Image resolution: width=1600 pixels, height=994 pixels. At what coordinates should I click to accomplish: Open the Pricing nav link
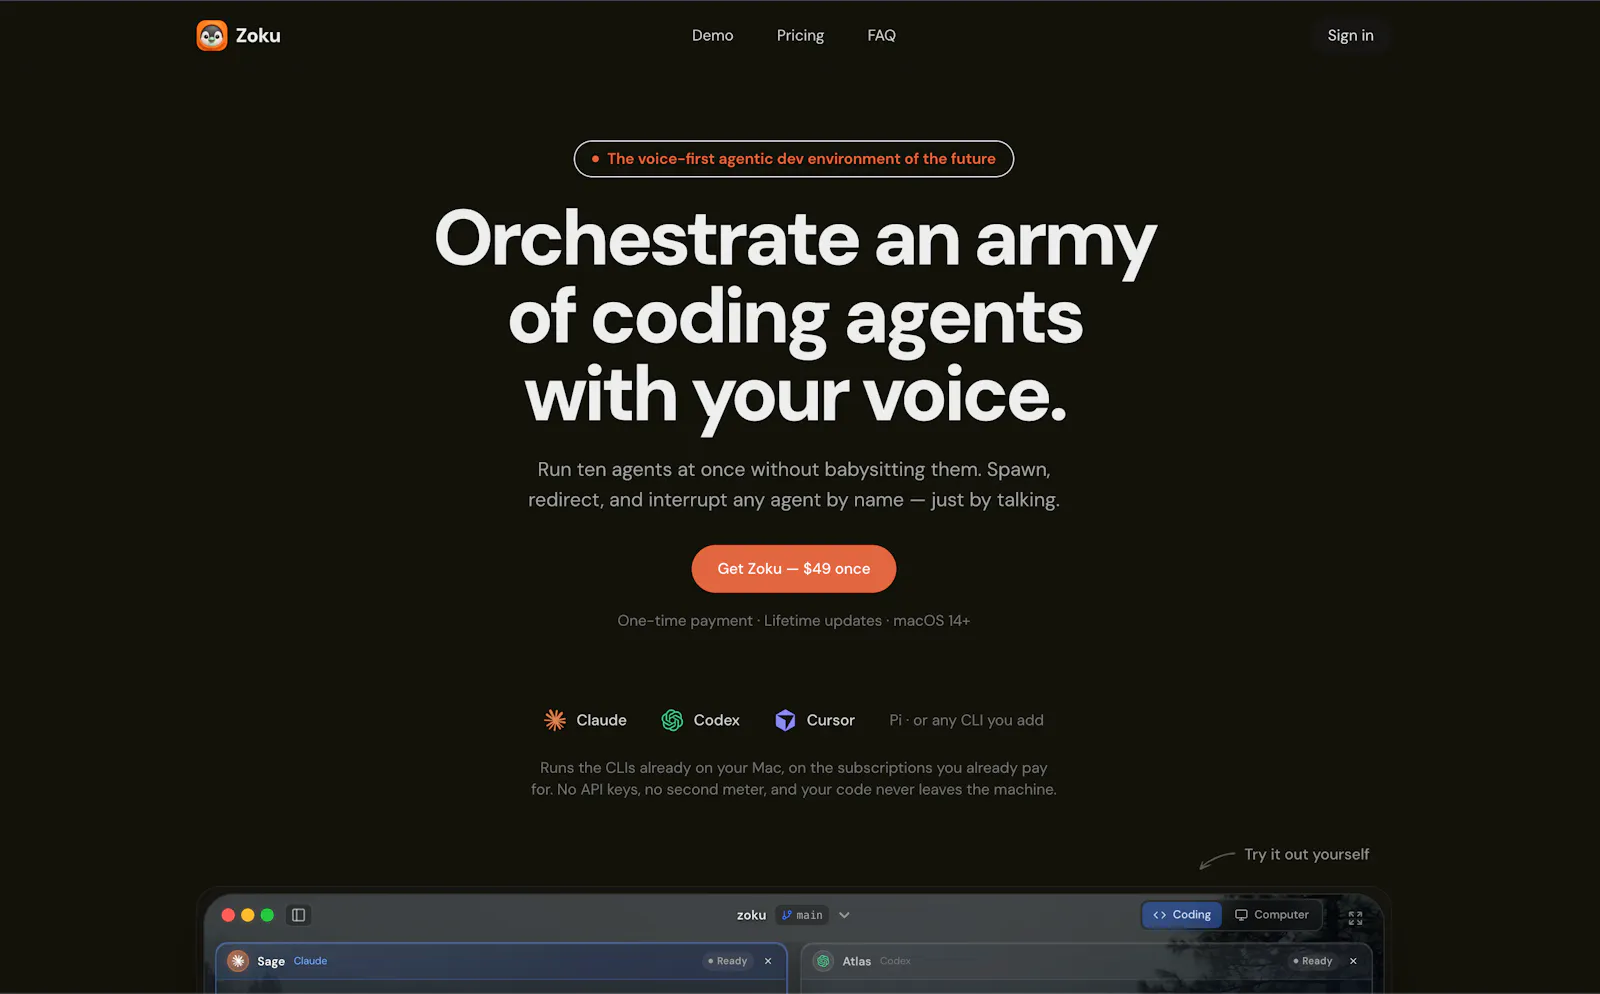(x=800, y=35)
